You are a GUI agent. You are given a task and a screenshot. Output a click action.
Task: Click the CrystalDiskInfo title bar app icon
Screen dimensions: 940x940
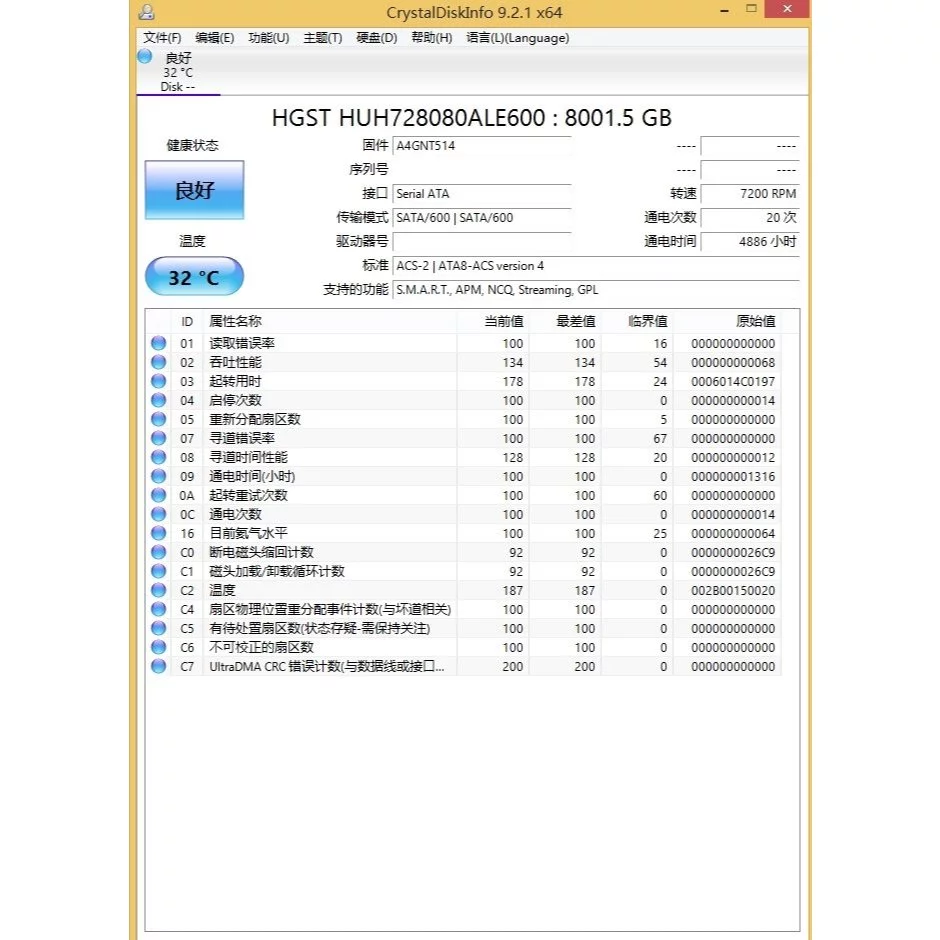click(147, 13)
